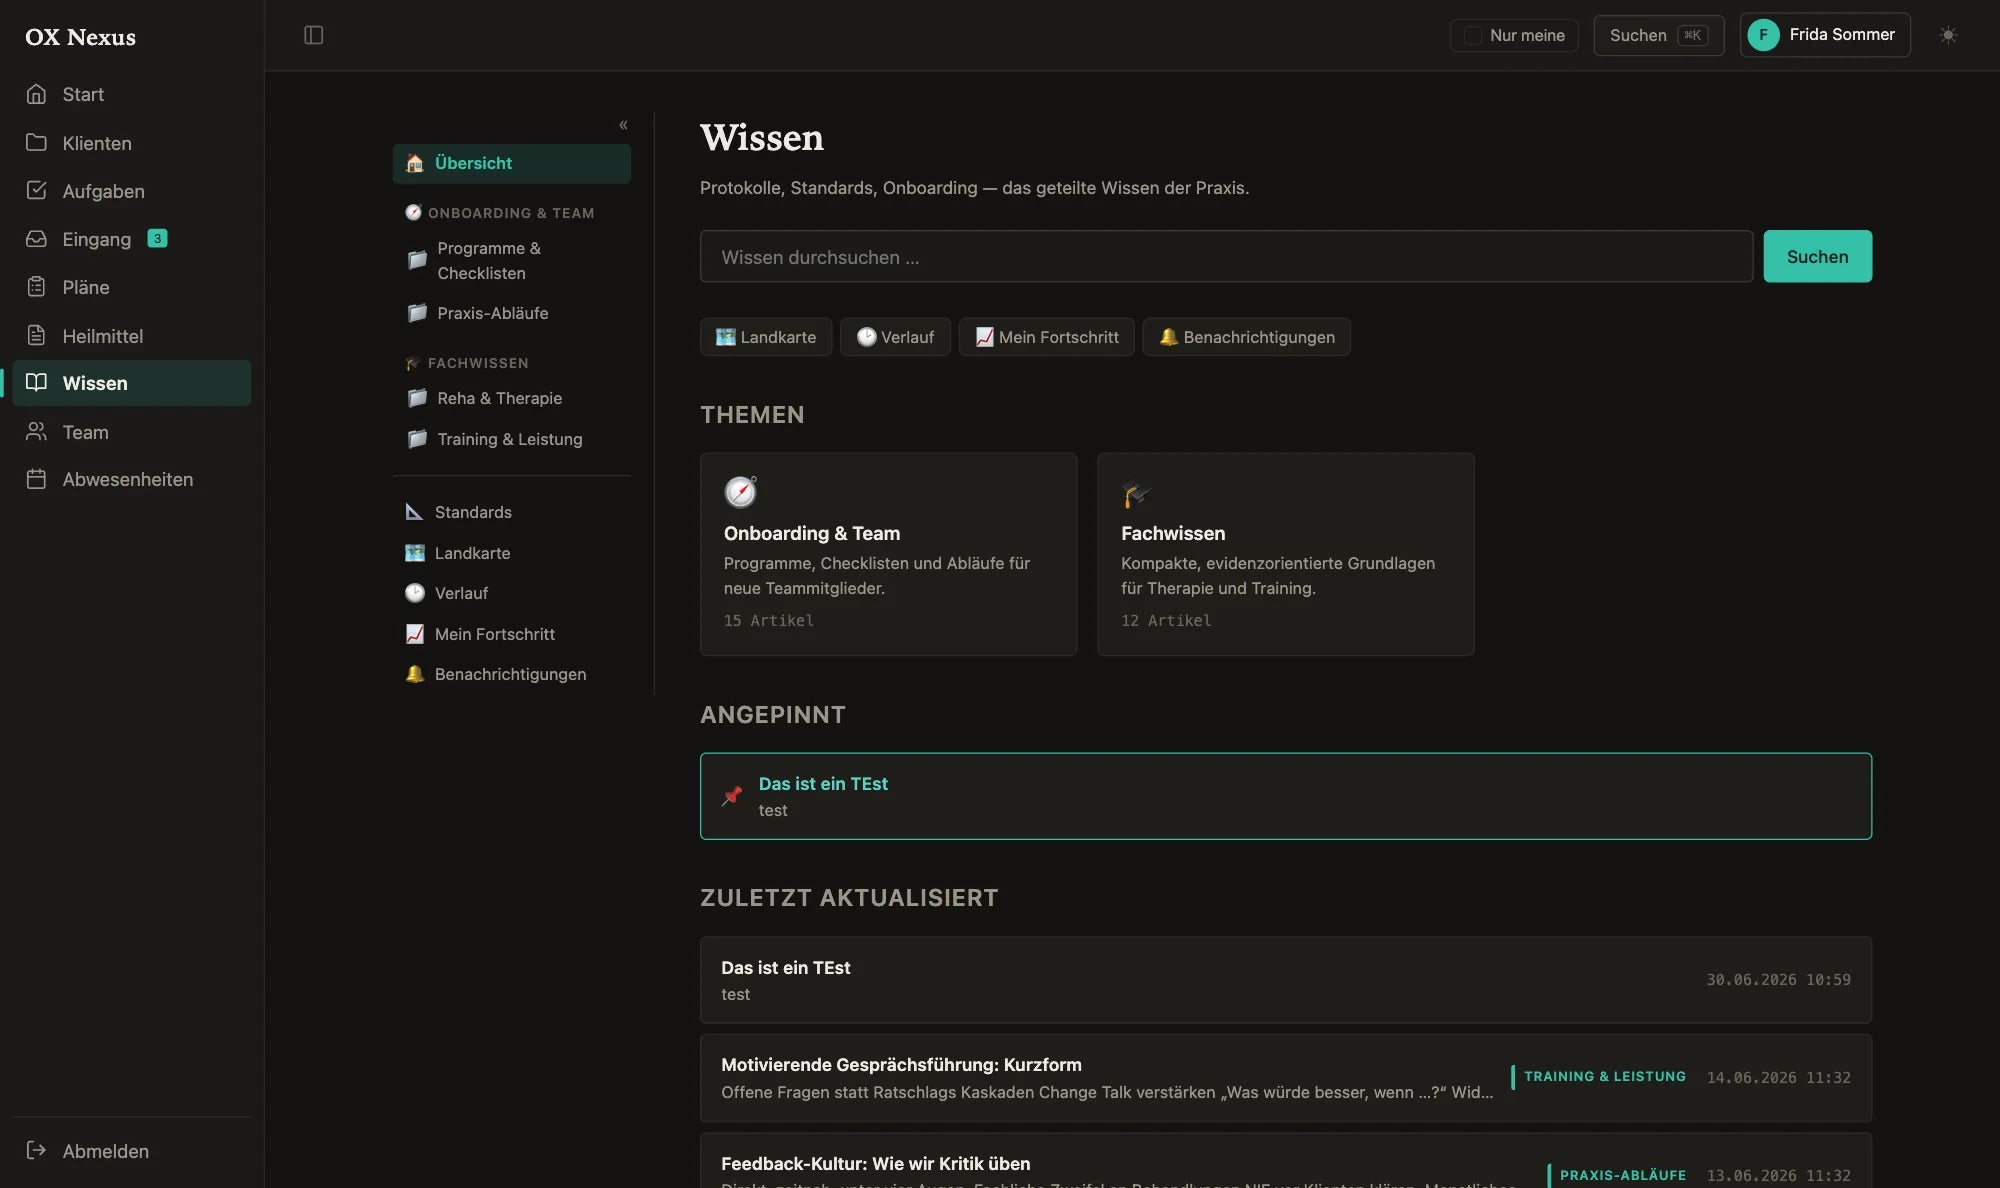This screenshot has height=1188, width=2000.
Task: Open Das ist ein TEst dated 30.06.2026
Action: coord(1286,980)
